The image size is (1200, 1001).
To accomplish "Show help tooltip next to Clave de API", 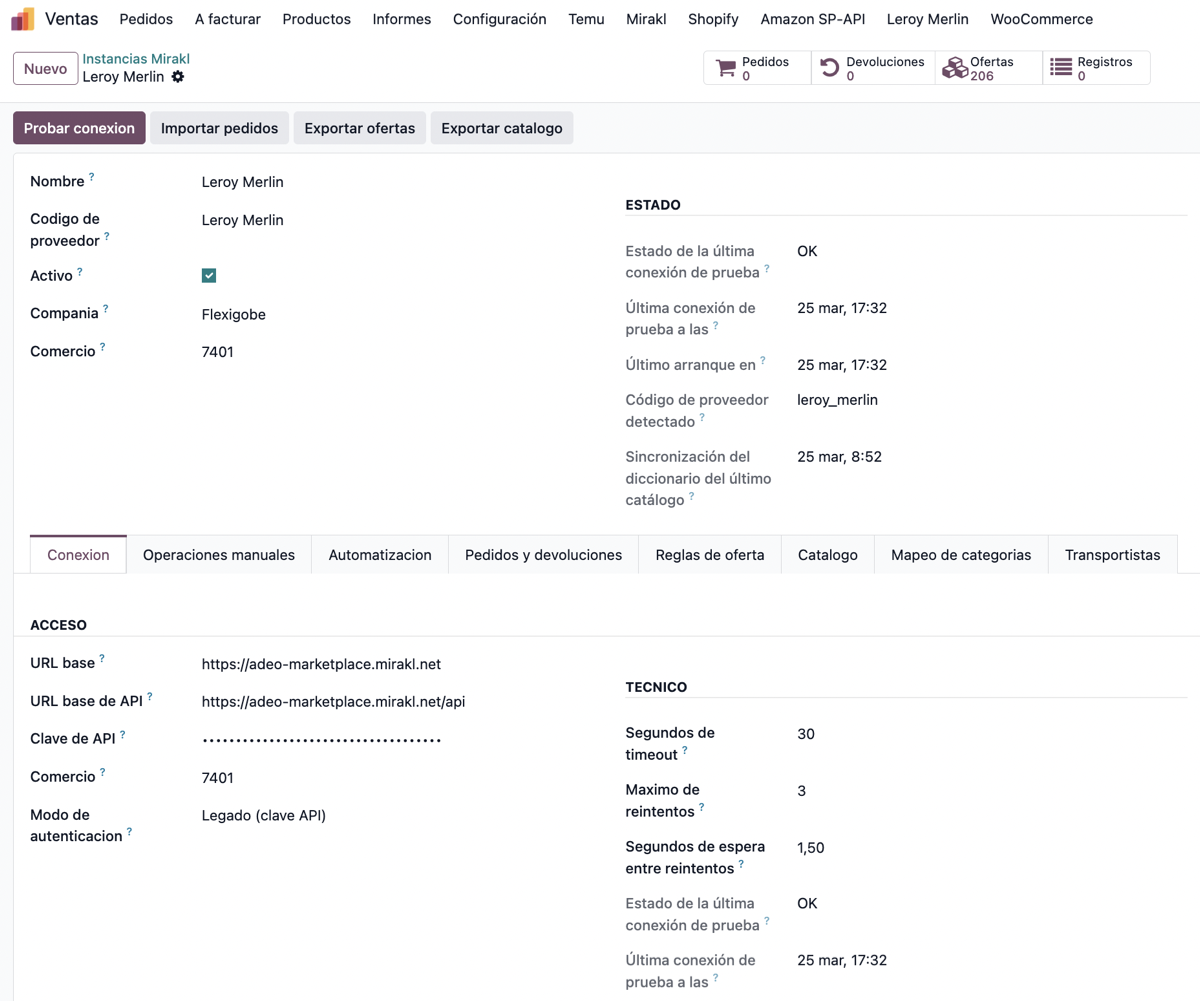I will (123, 735).
